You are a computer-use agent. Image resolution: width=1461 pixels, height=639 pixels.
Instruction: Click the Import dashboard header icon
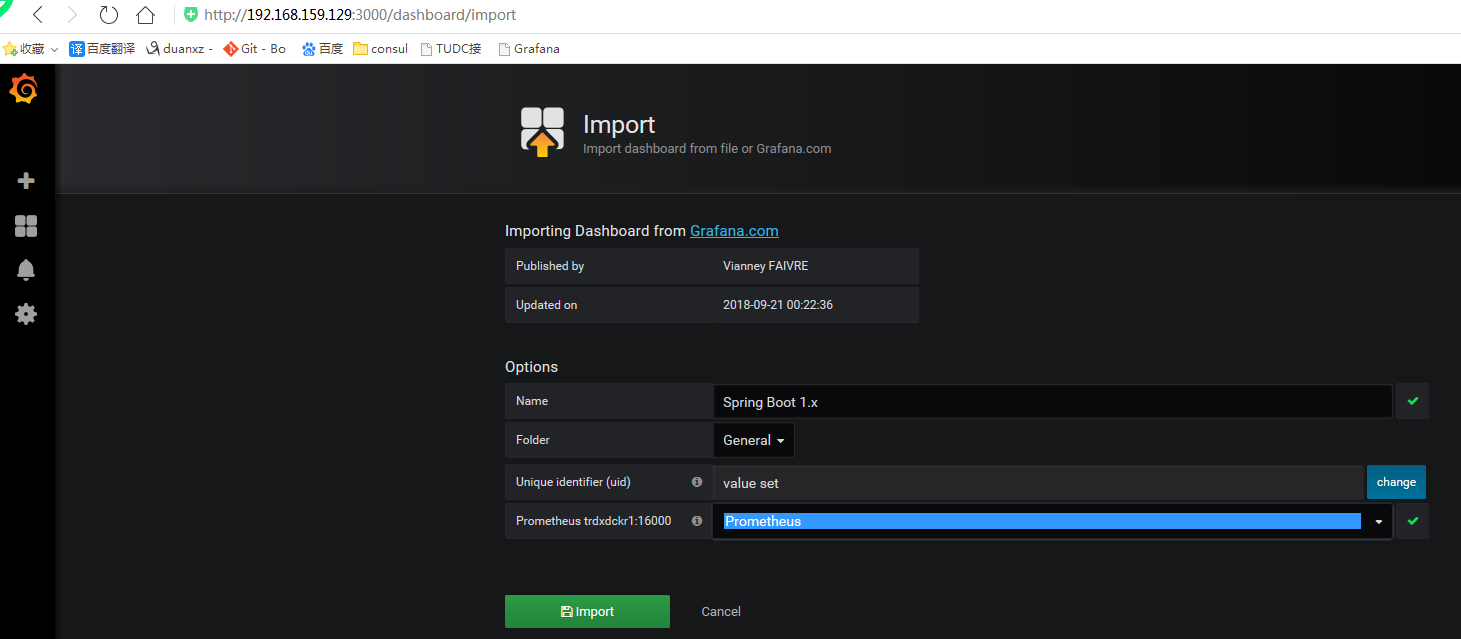542,132
